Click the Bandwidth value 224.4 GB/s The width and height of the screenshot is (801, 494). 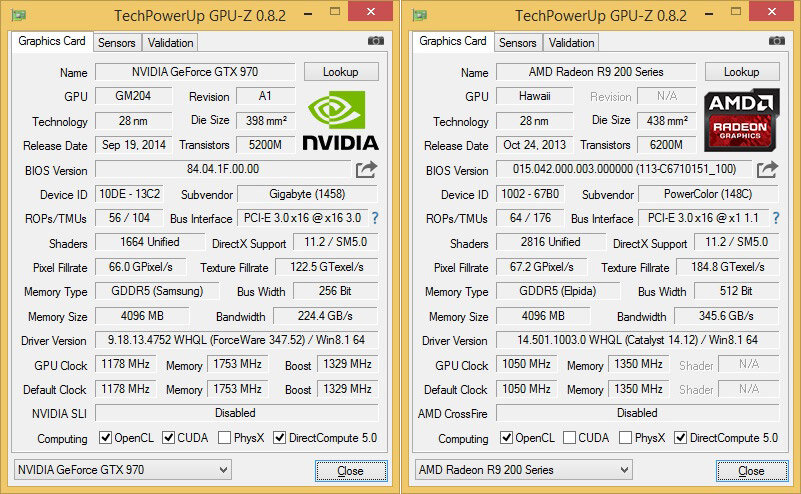coord(325,316)
